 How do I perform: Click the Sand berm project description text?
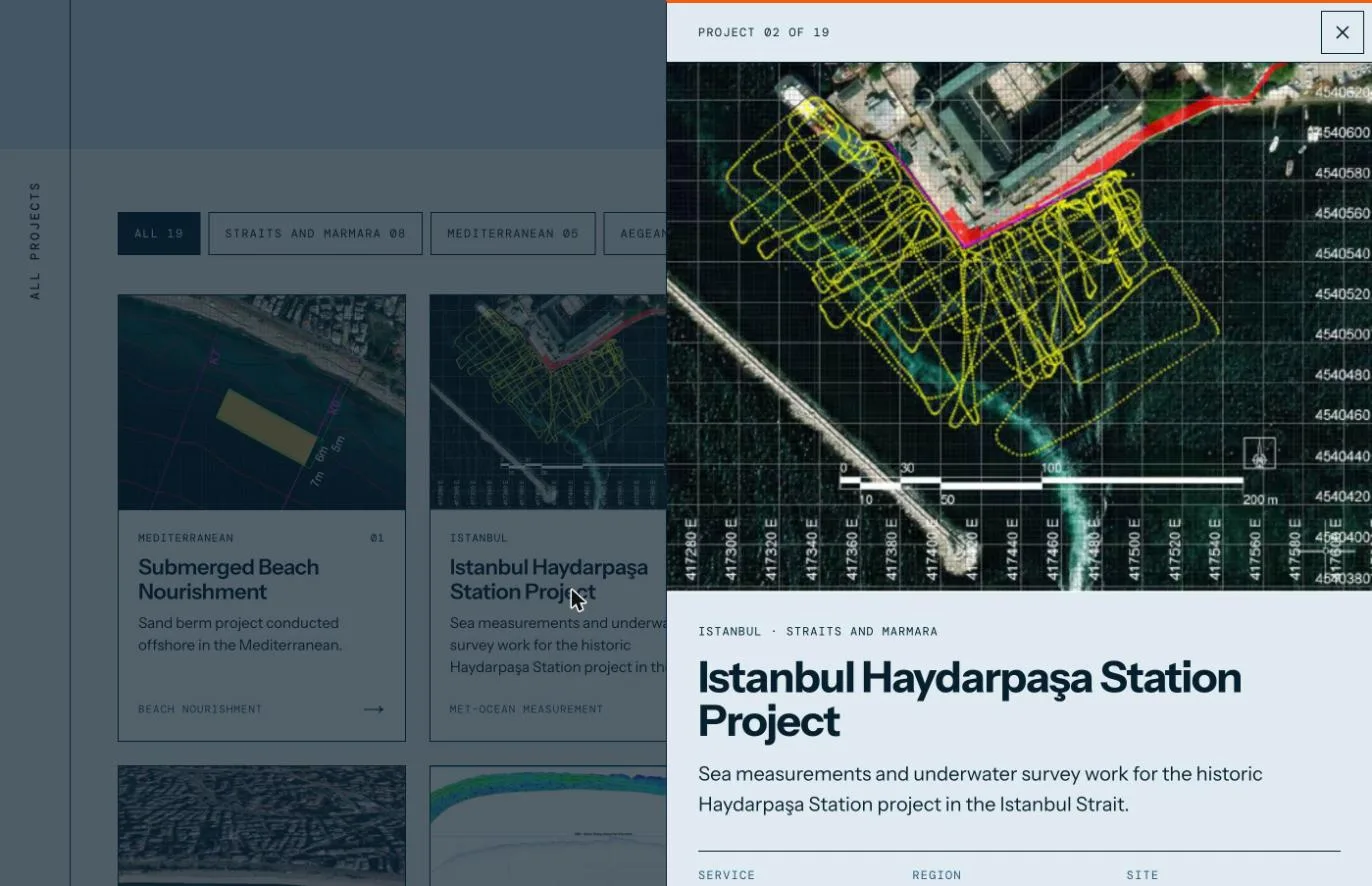240,634
